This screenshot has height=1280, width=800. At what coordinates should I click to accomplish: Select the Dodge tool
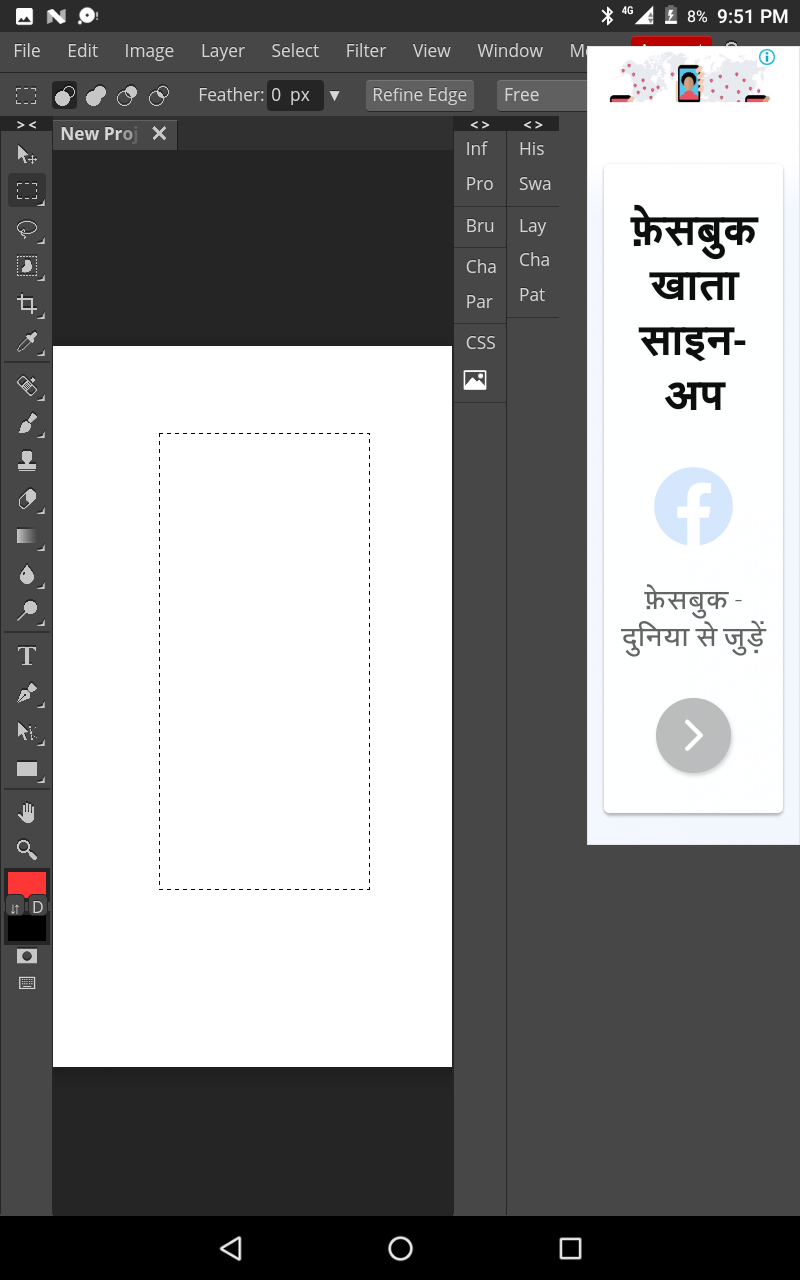click(x=27, y=611)
